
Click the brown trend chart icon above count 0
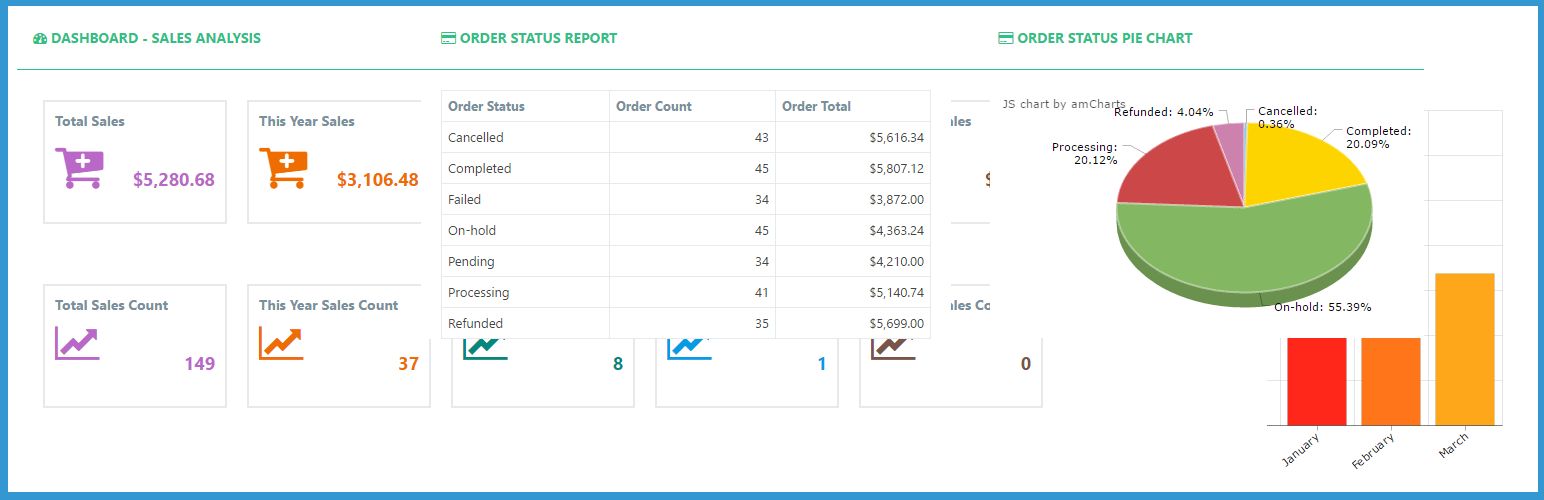(x=892, y=347)
